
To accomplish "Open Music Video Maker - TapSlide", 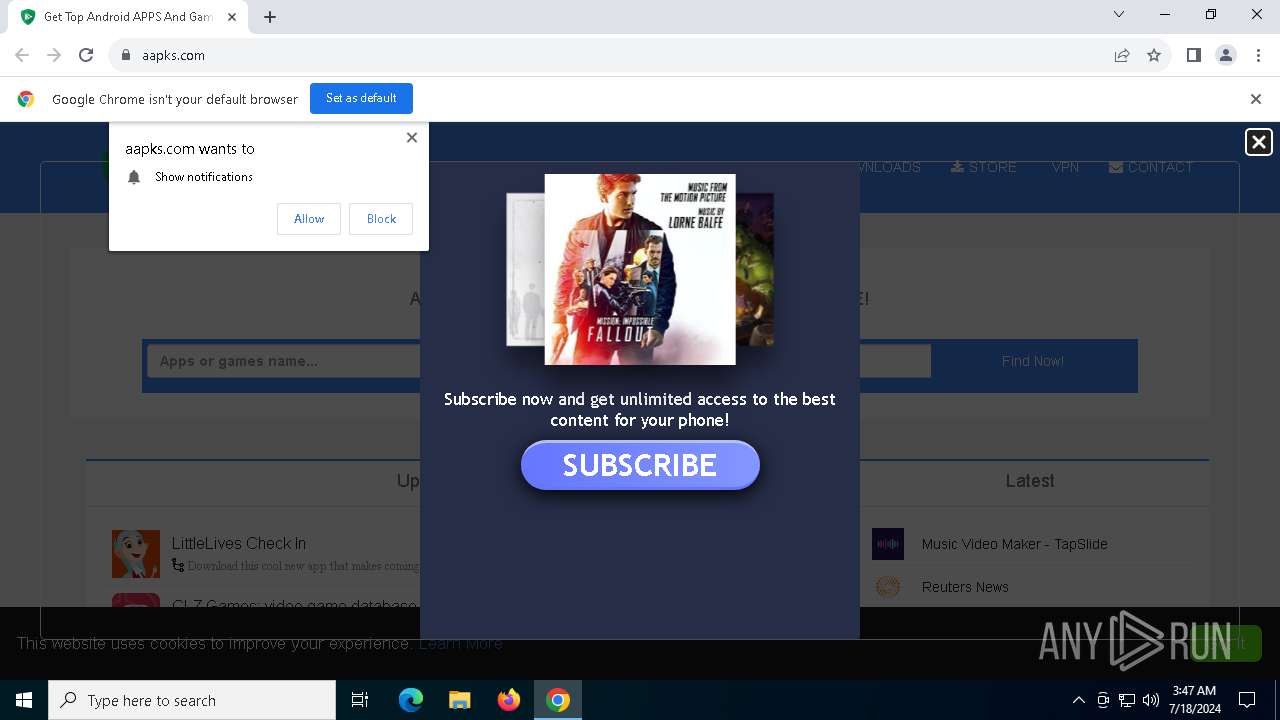I will (x=1015, y=544).
